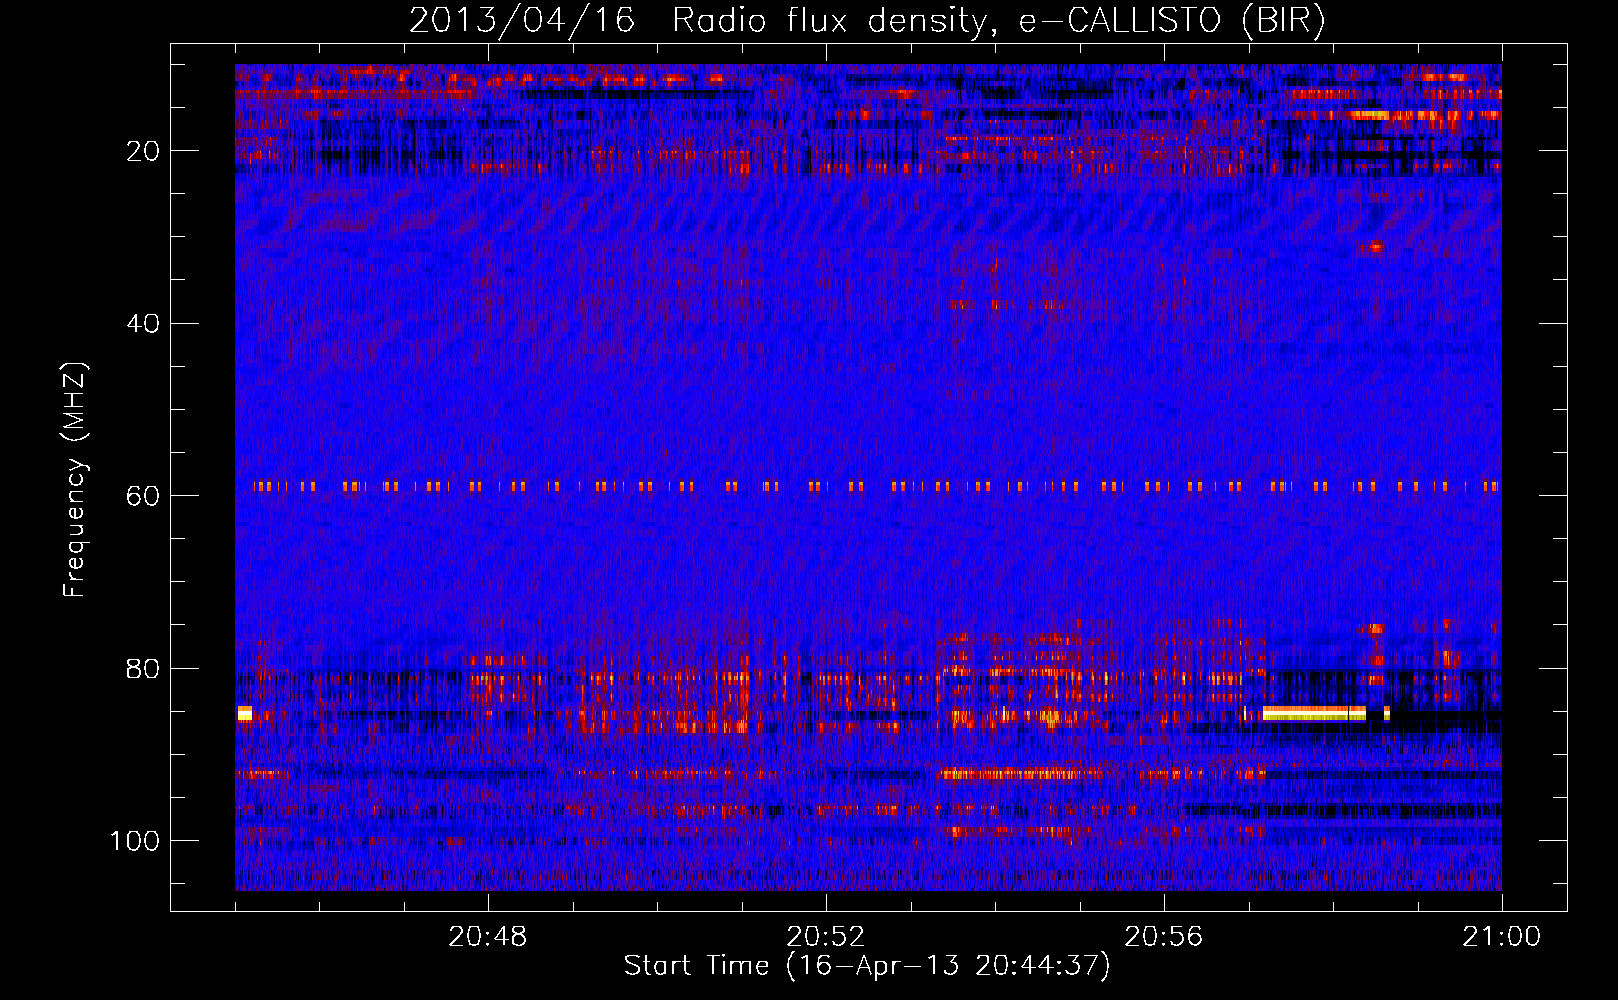Click the 100 MHz frequency tick label
The height and width of the screenshot is (1000, 1618).
135,841
